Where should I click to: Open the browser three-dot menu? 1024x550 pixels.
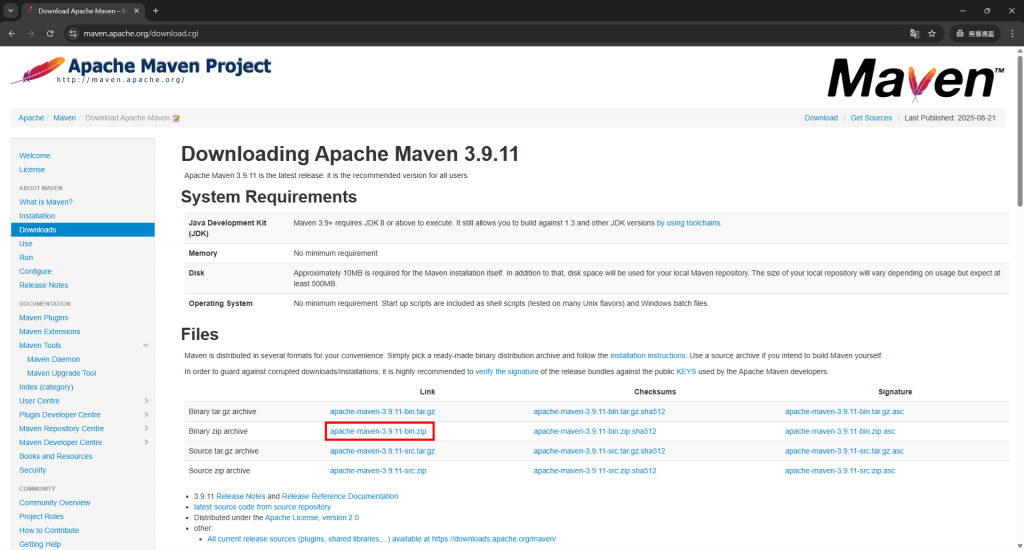[1012, 33]
